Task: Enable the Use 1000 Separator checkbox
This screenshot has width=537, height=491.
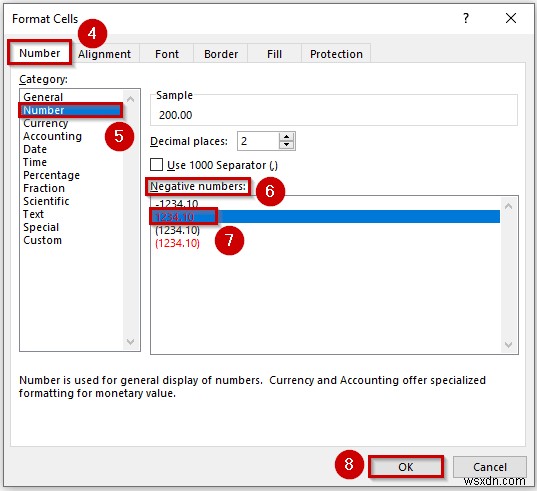Action: [x=157, y=165]
